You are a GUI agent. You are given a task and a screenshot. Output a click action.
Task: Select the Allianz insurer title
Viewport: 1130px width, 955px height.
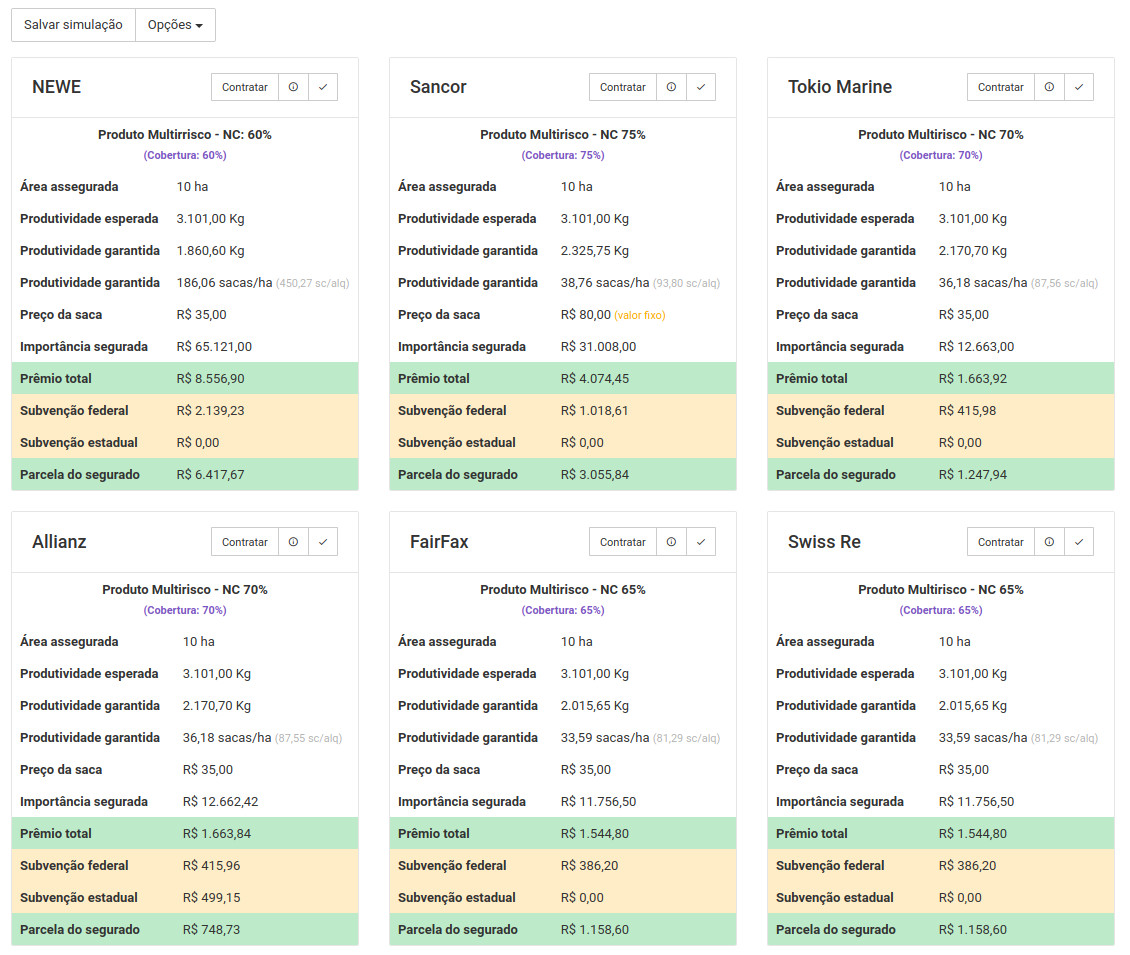pyautogui.click(x=59, y=542)
